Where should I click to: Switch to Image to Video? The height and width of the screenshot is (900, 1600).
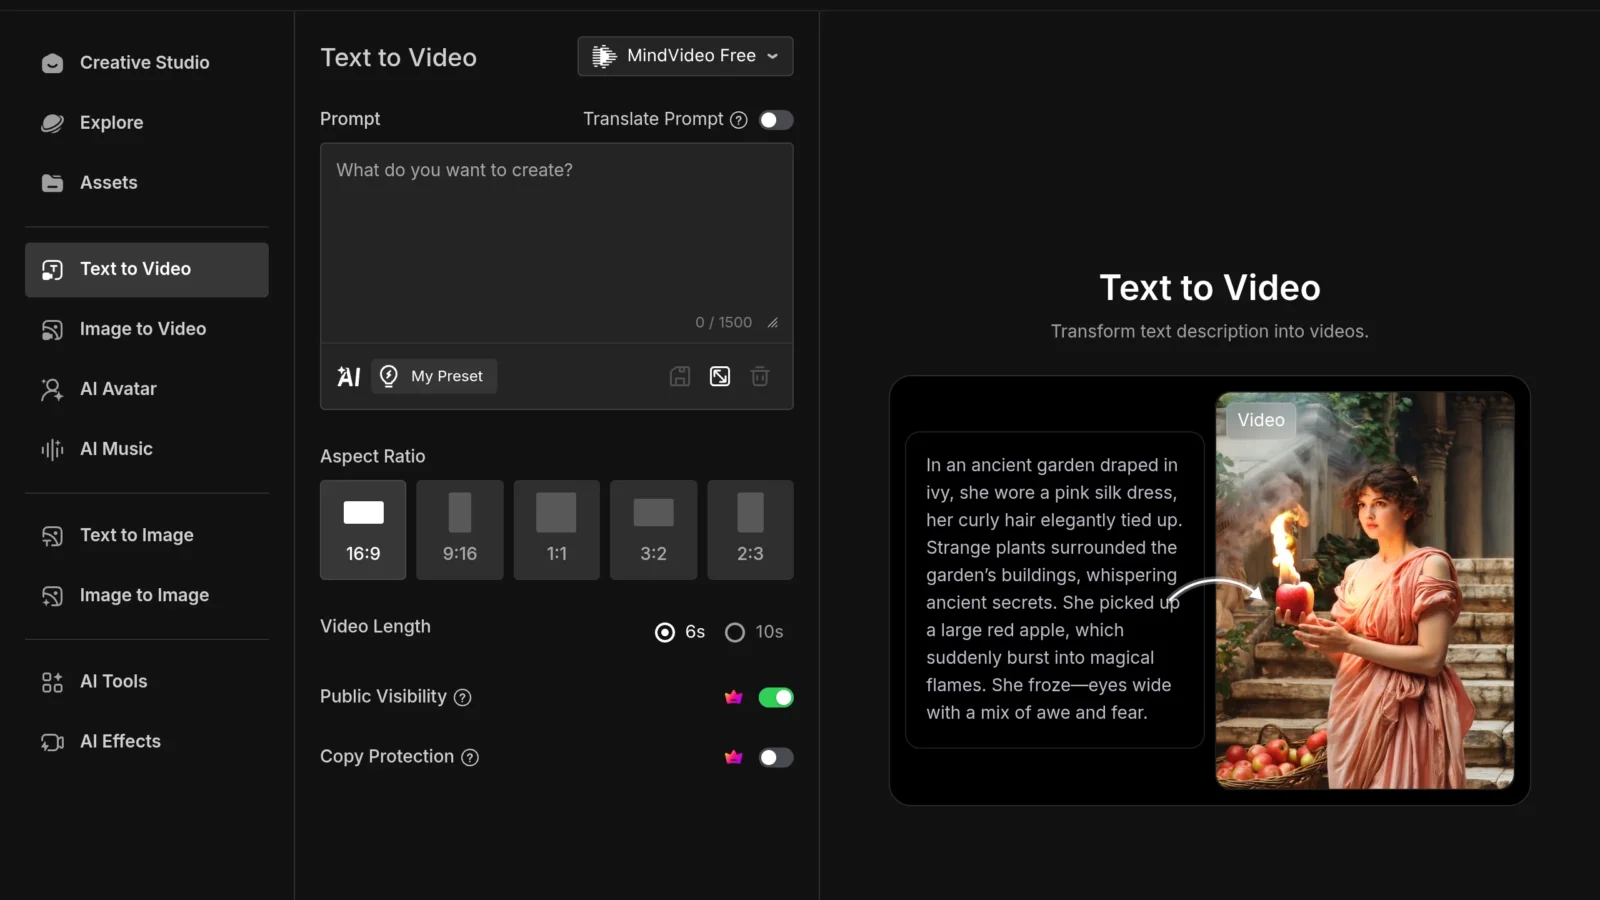pyautogui.click(x=146, y=329)
